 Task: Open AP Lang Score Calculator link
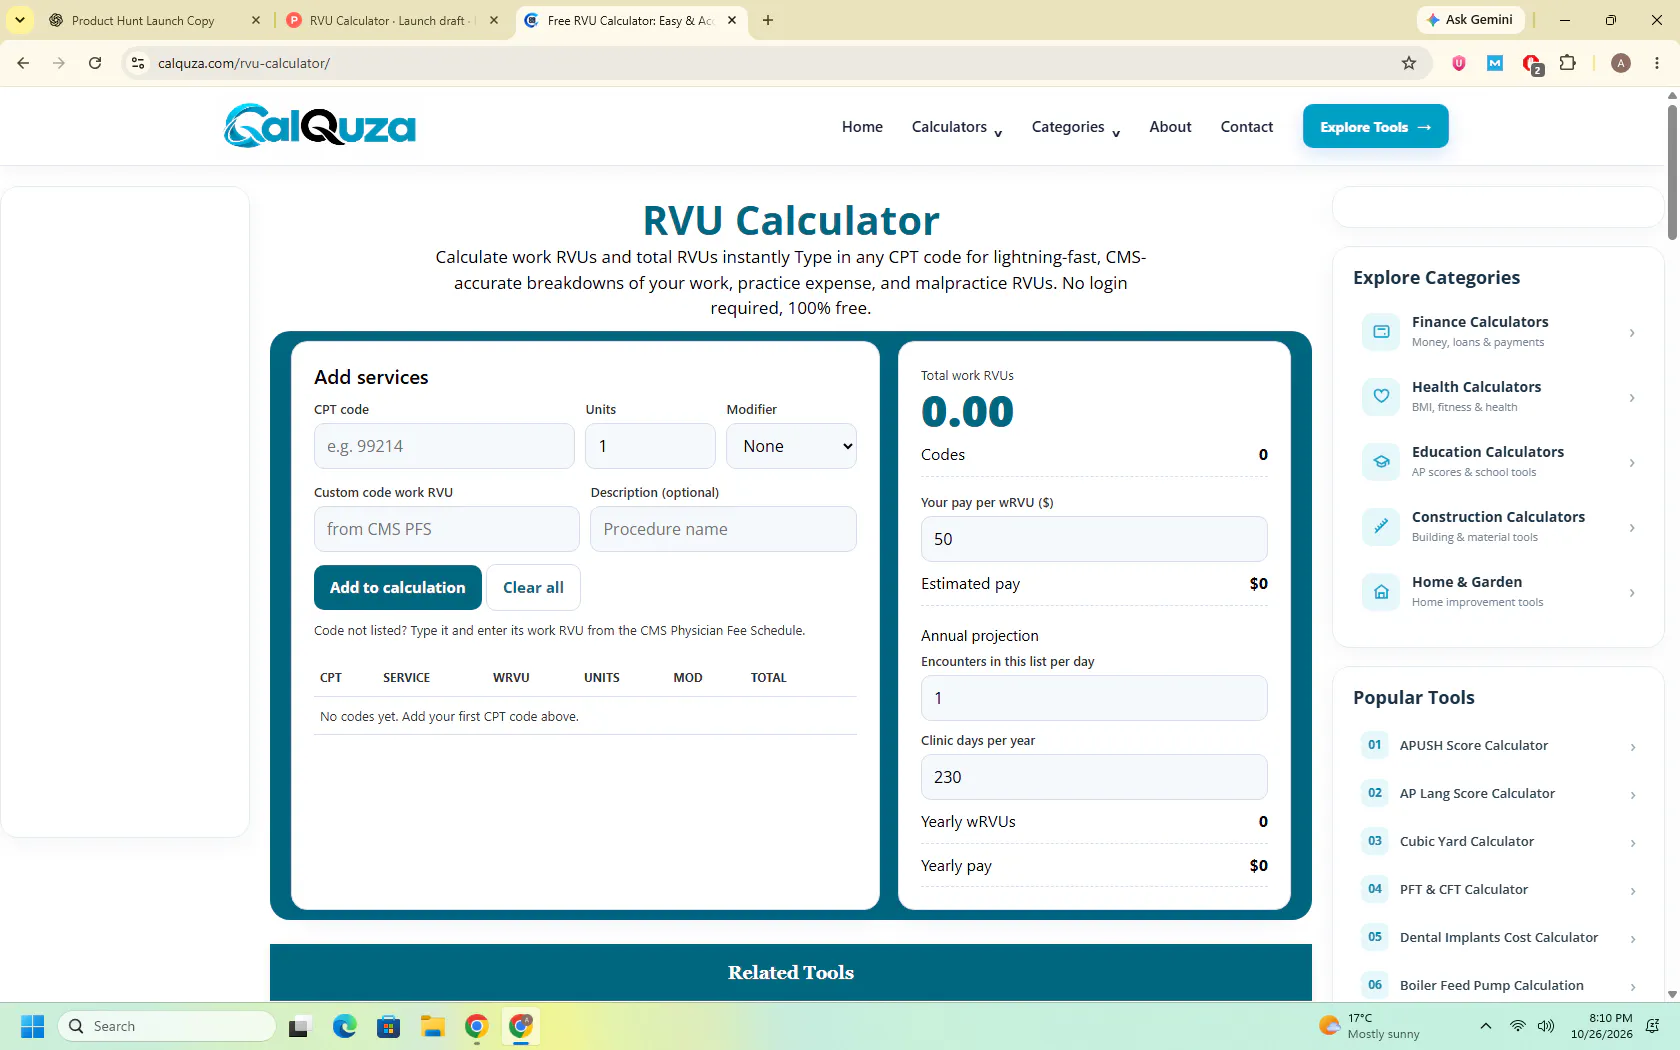(1477, 793)
